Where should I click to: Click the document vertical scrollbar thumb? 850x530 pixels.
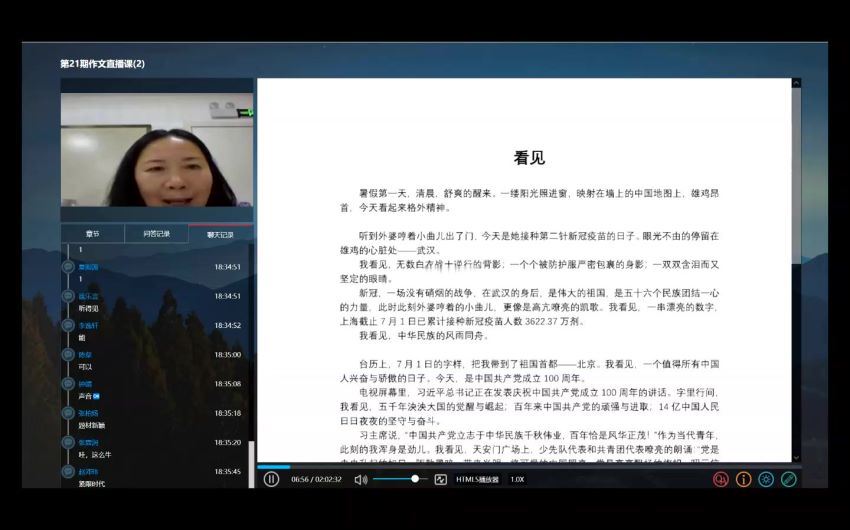[x=796, y=176]
